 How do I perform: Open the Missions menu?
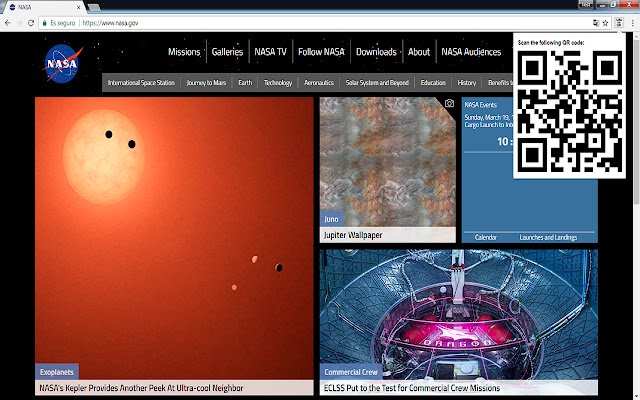184,52
